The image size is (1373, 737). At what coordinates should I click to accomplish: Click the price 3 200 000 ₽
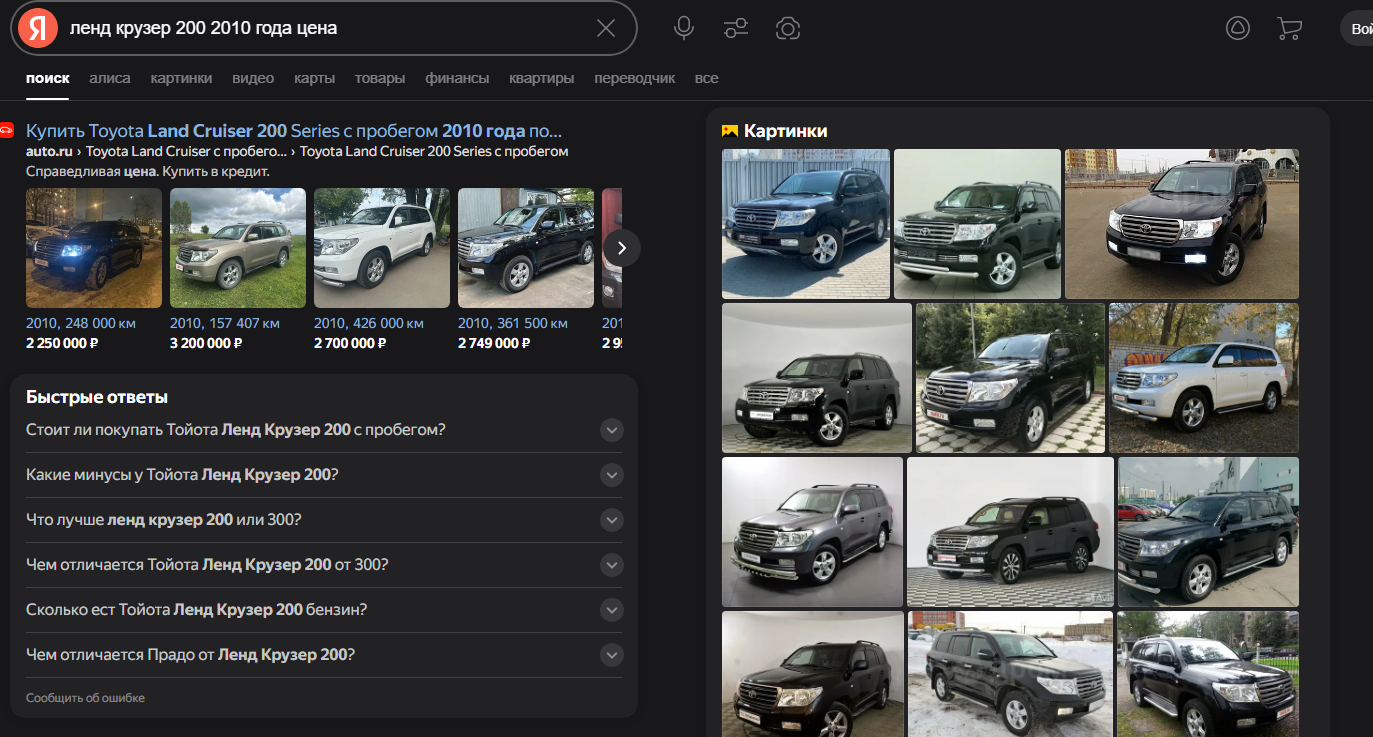206,343
